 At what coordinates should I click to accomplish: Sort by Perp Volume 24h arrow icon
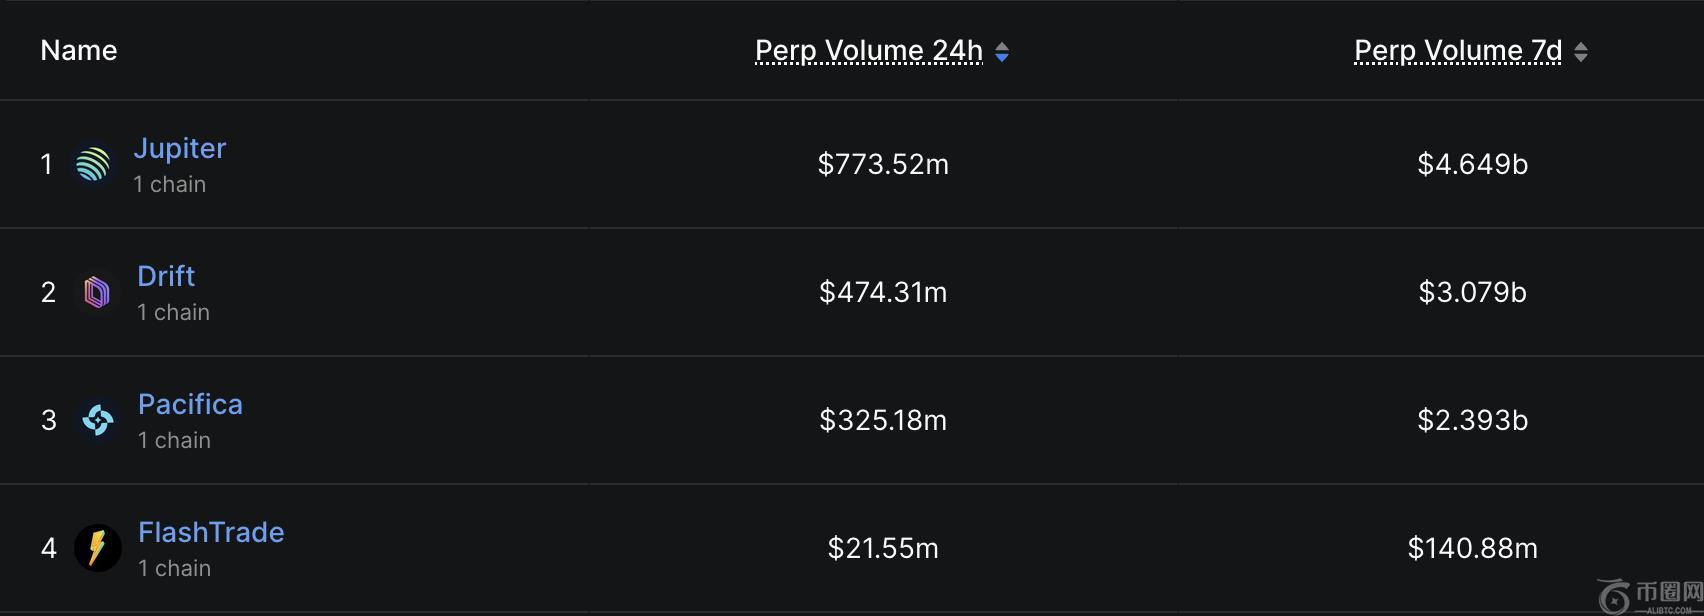[1002, 52]
